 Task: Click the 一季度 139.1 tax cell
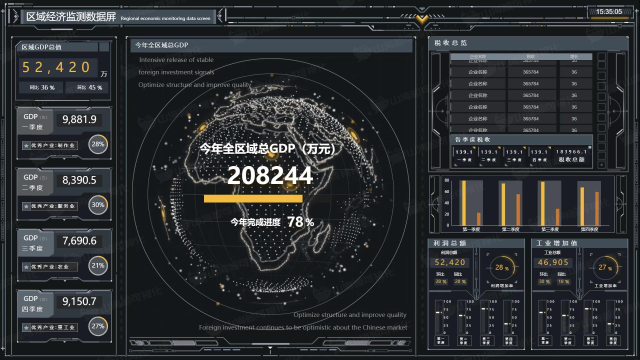pyautogui.click(x=464, y=155)
